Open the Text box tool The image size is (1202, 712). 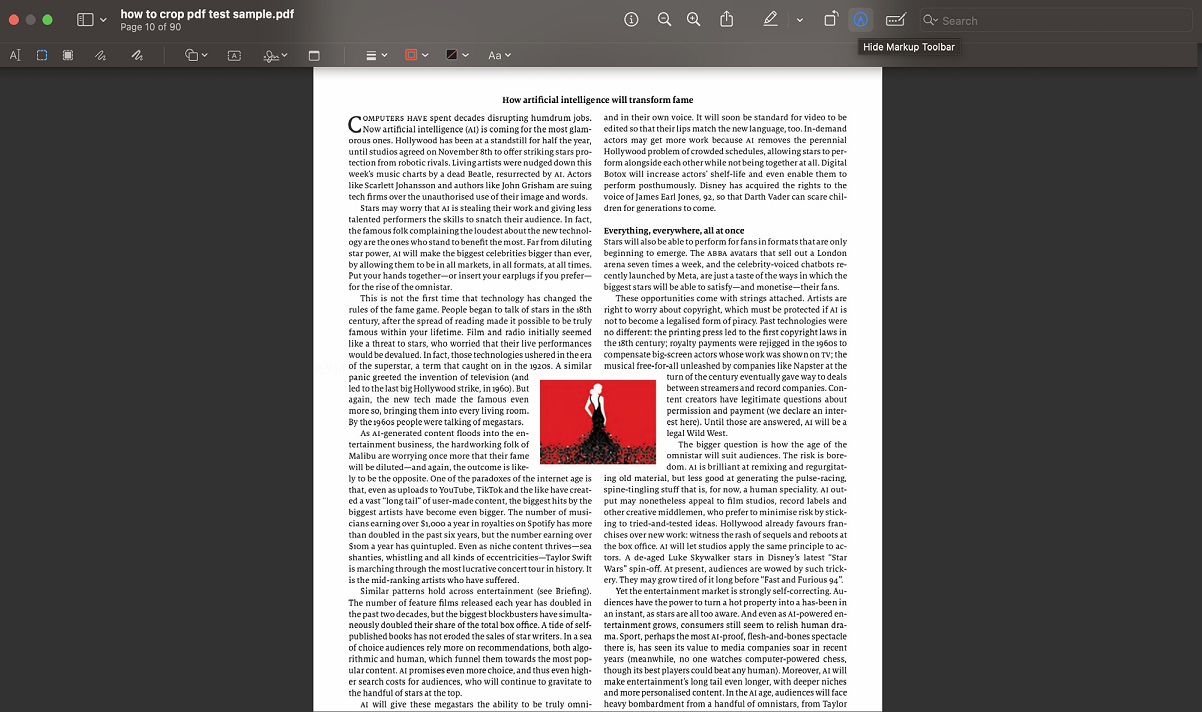click(233, 55)
